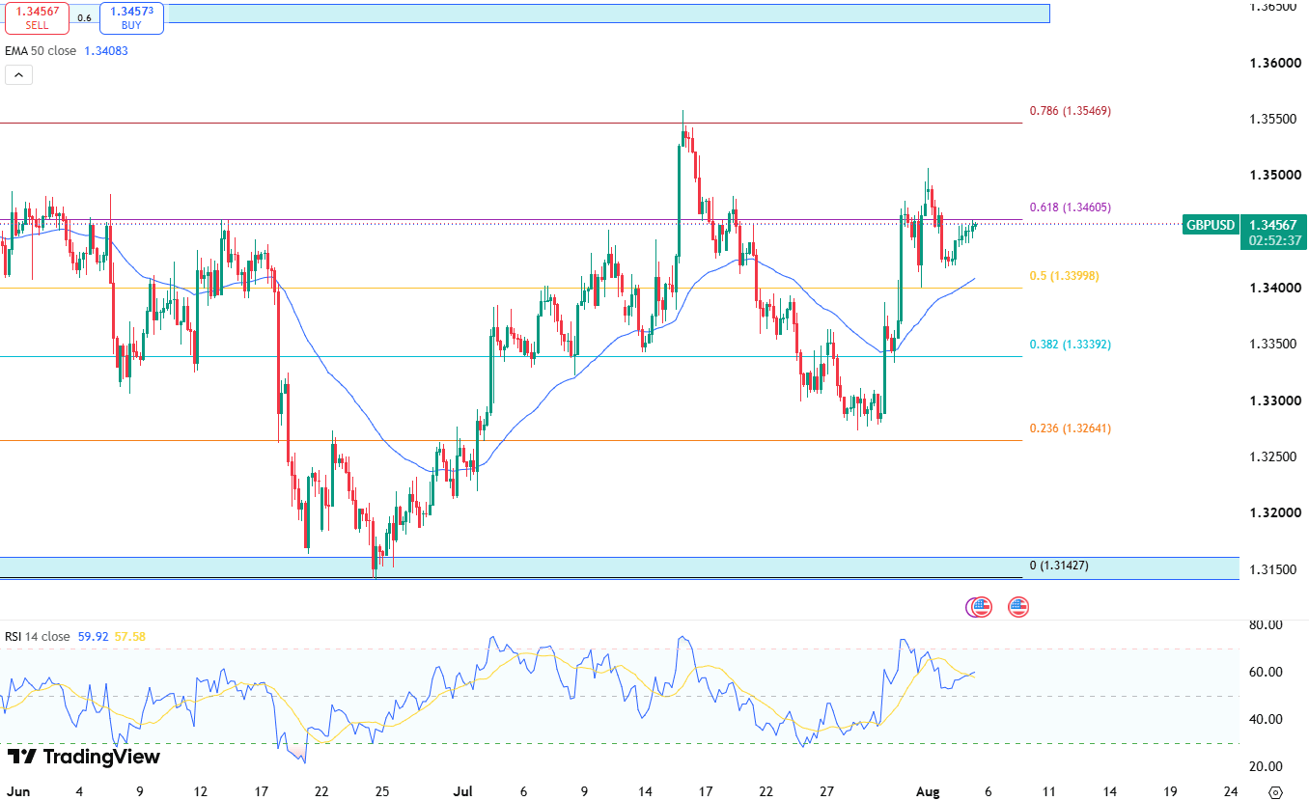Image resolution: width=1309 pixels, height=801 pixels.
Task: Select the RSI 14 close indicator legend
Action: (x=37, y=636)
